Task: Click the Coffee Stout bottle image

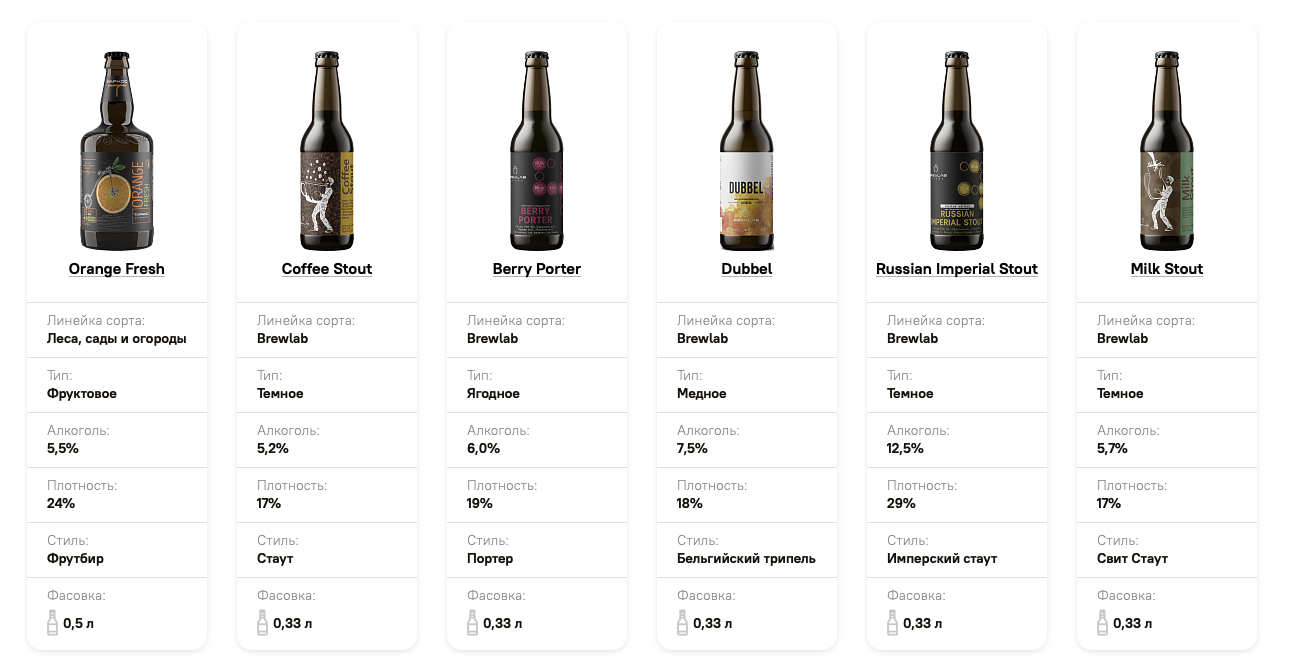Action: [x=327, y=150]
